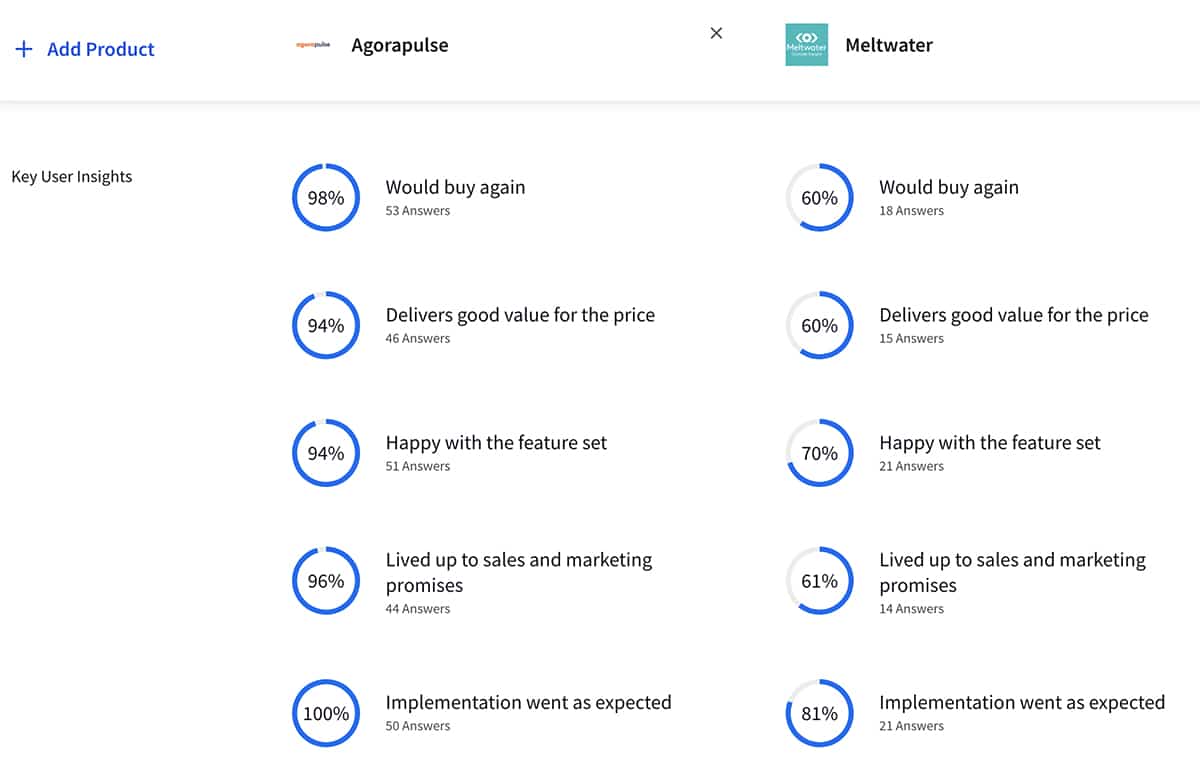
Task: Click Meltwater 81% Implementation progress ring
Action: click(x=820, y=713)
